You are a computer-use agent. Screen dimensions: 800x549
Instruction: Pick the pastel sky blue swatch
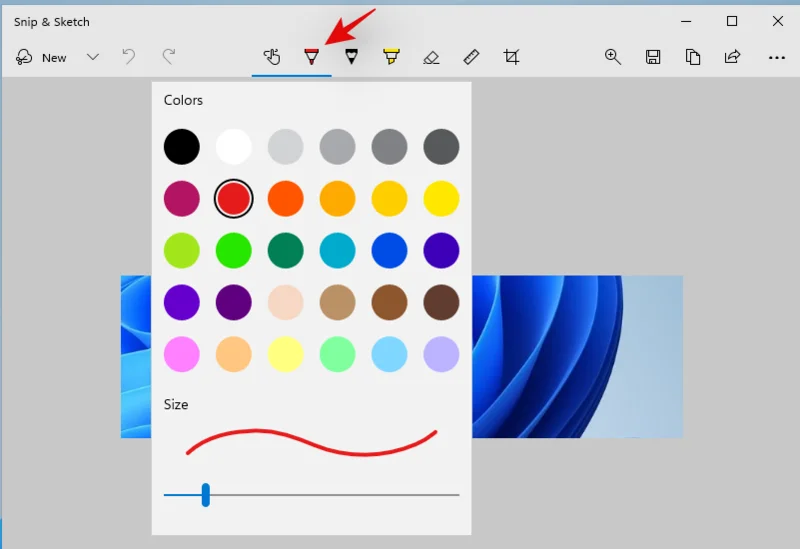pyautogui.click(x=389, y=354)
